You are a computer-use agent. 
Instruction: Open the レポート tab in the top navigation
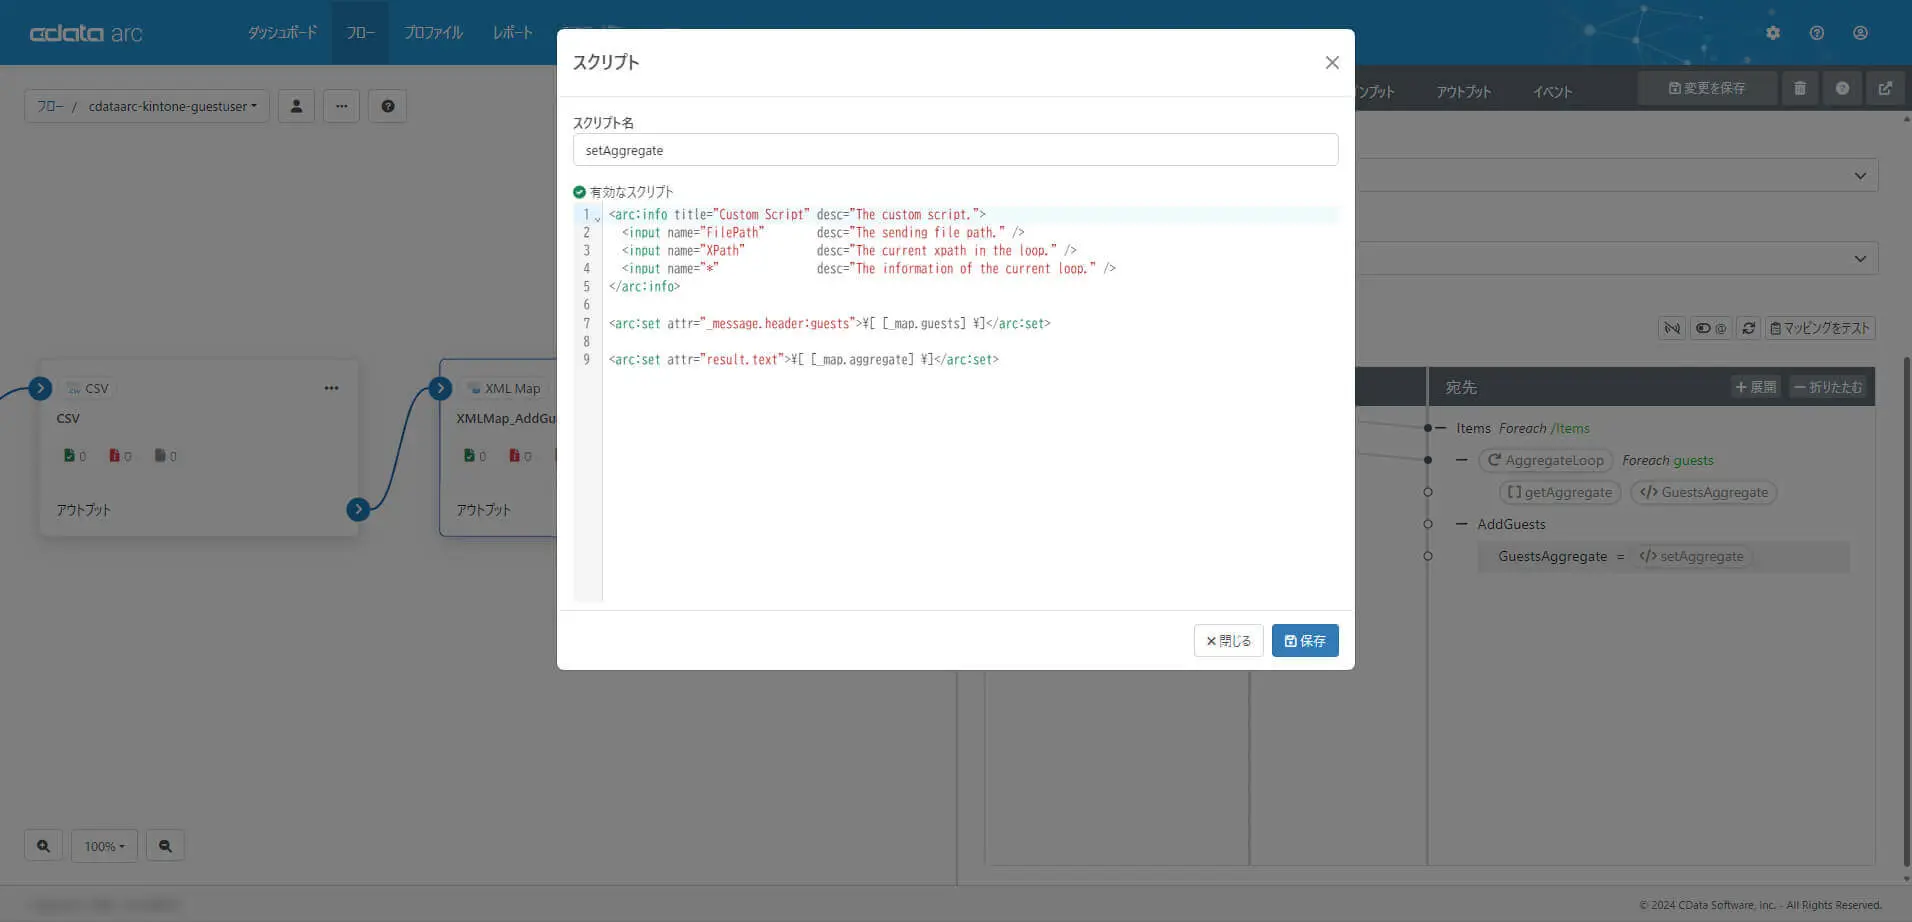(x=512, y=33)
